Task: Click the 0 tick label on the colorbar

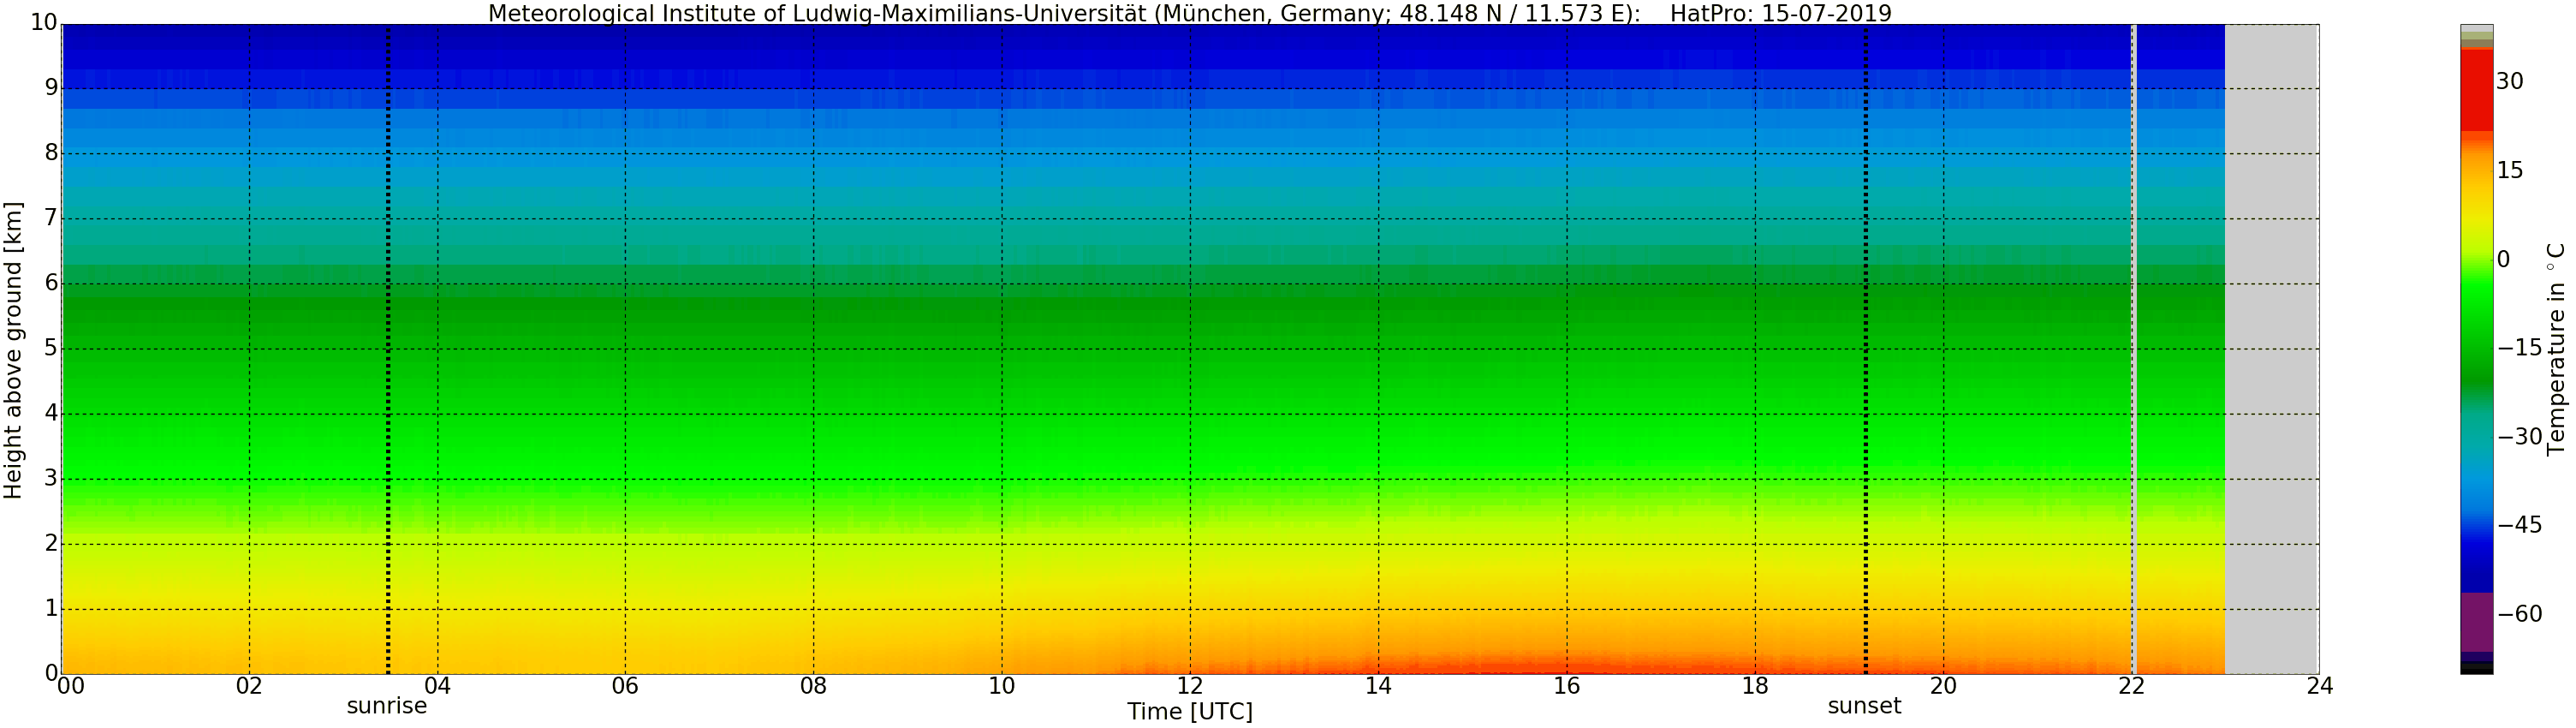Action: tap(2503, 260)
